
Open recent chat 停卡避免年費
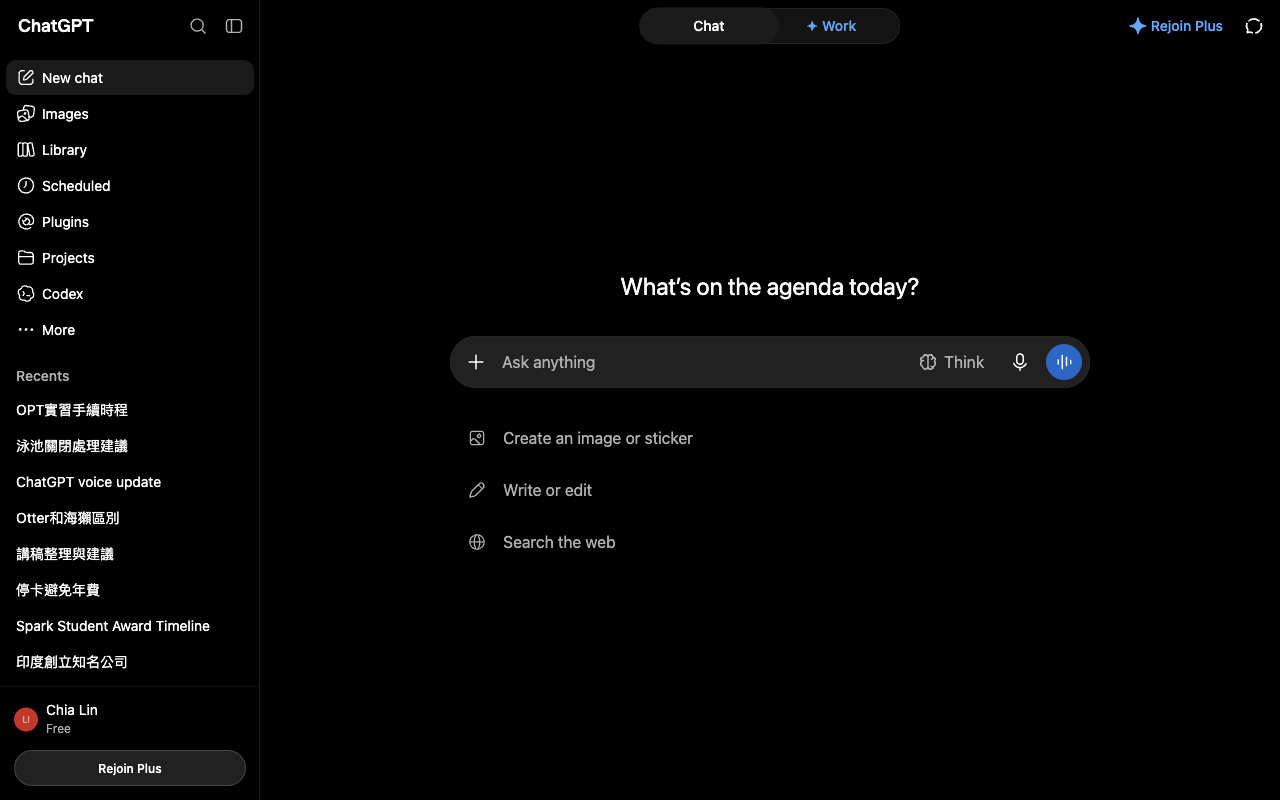(x=130, y=590)
